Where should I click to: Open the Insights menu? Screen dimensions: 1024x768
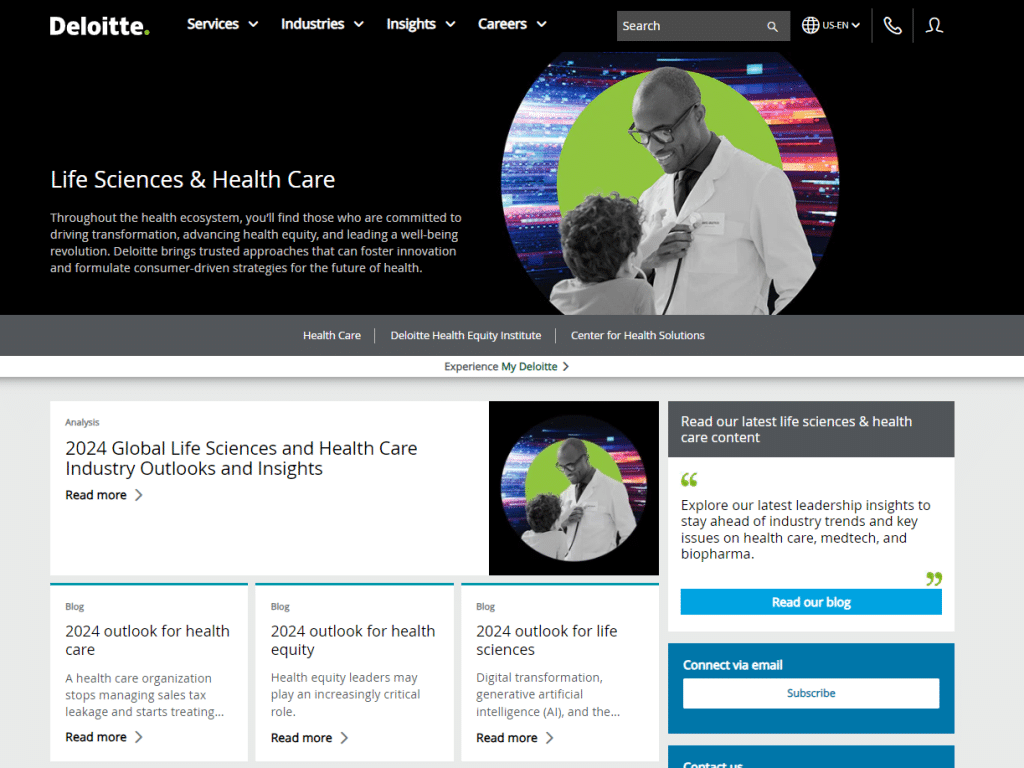[x=411, y=24]
